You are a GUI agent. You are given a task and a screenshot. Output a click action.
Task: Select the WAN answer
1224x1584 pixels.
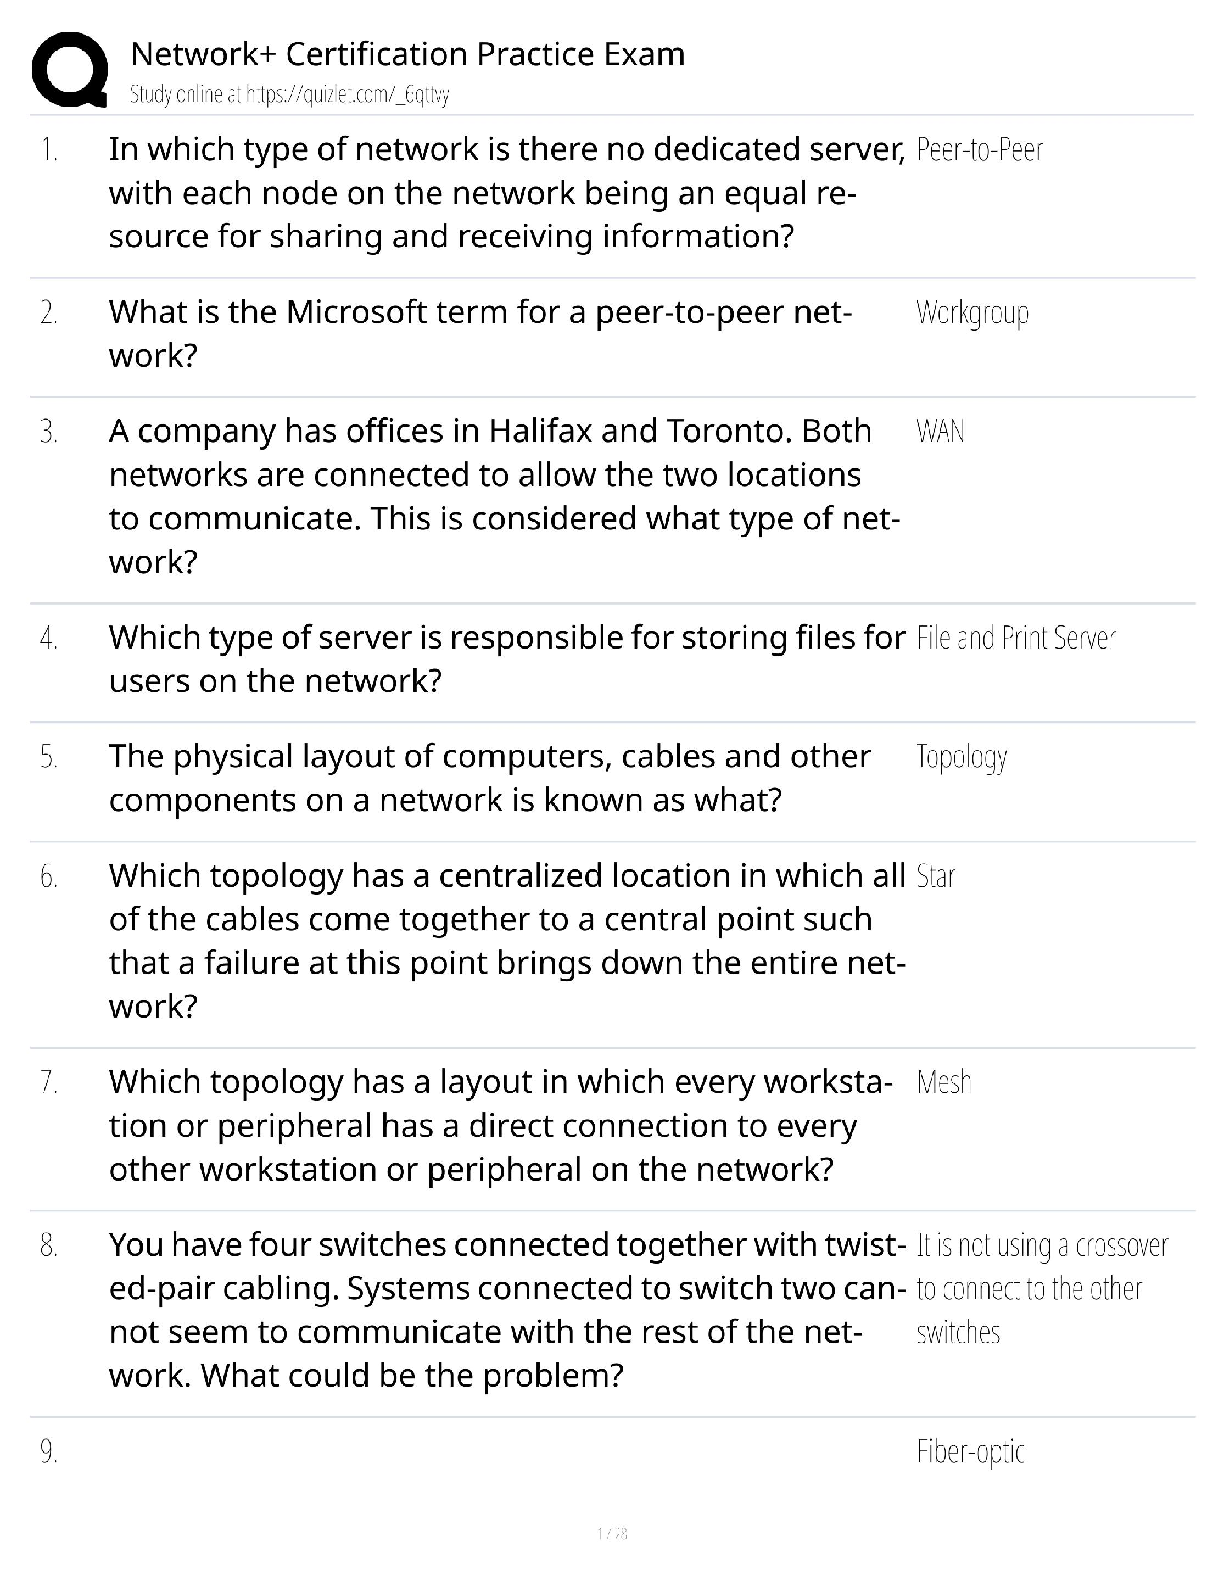pos(940,432)
